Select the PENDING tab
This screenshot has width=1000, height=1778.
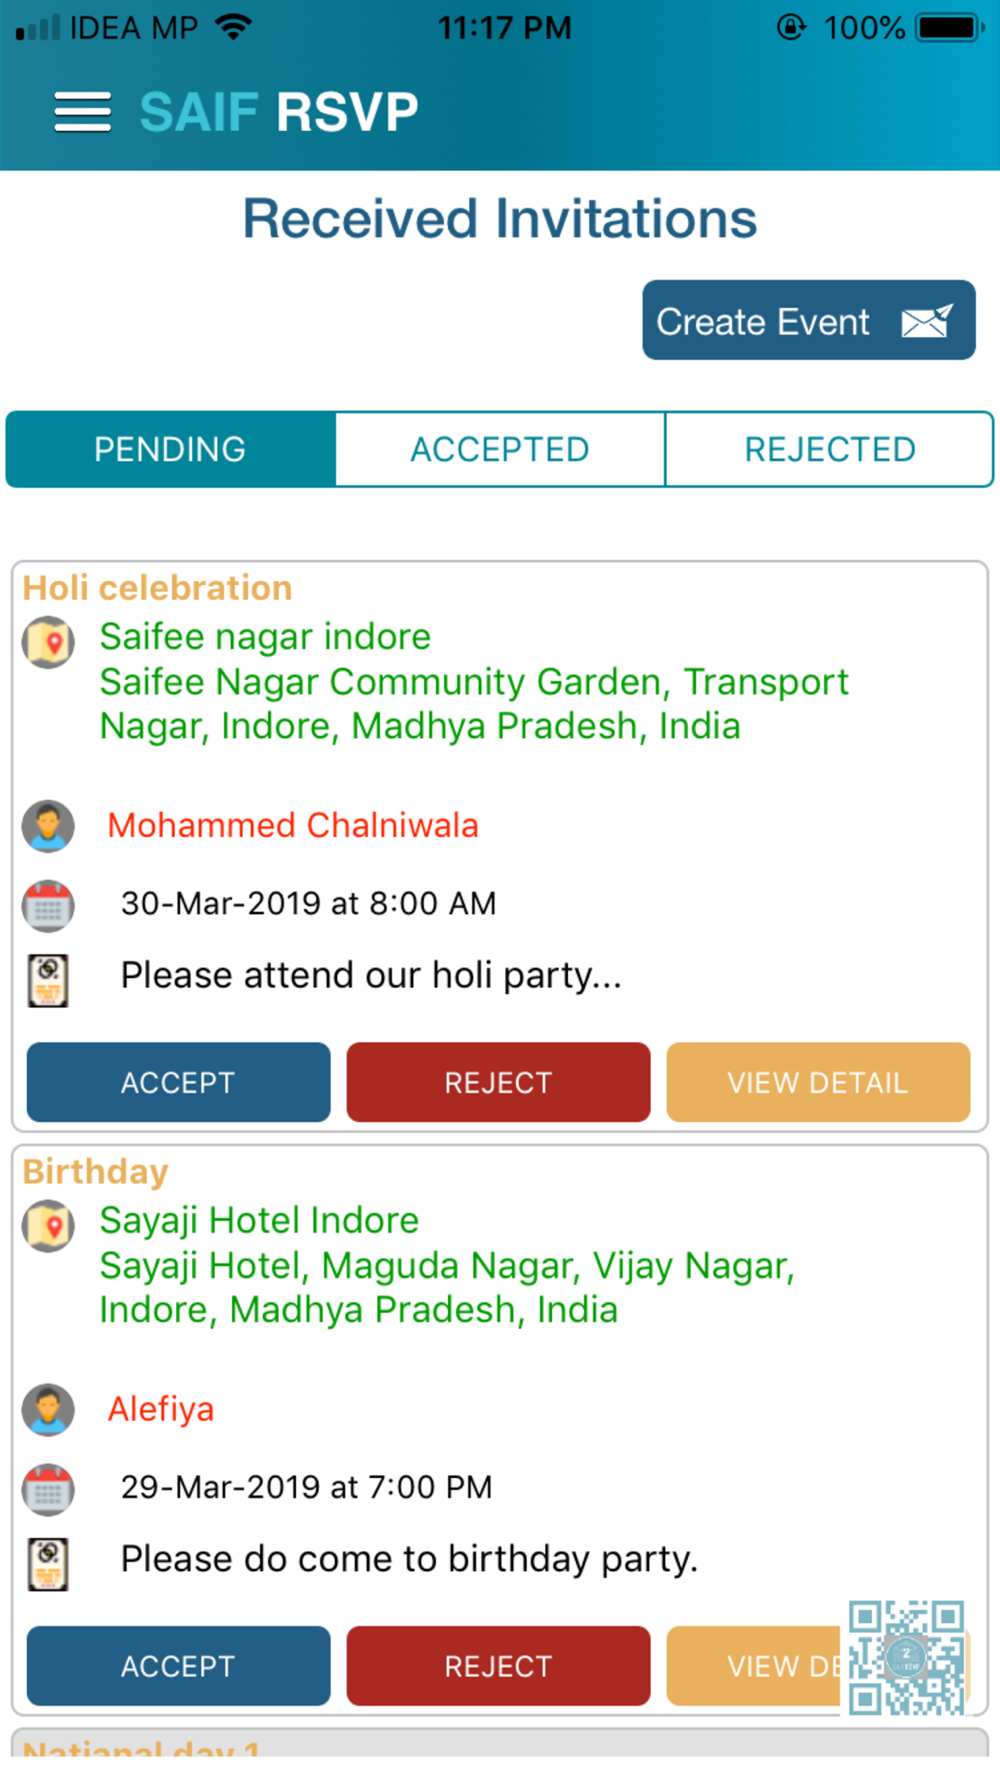click(170, 449)
